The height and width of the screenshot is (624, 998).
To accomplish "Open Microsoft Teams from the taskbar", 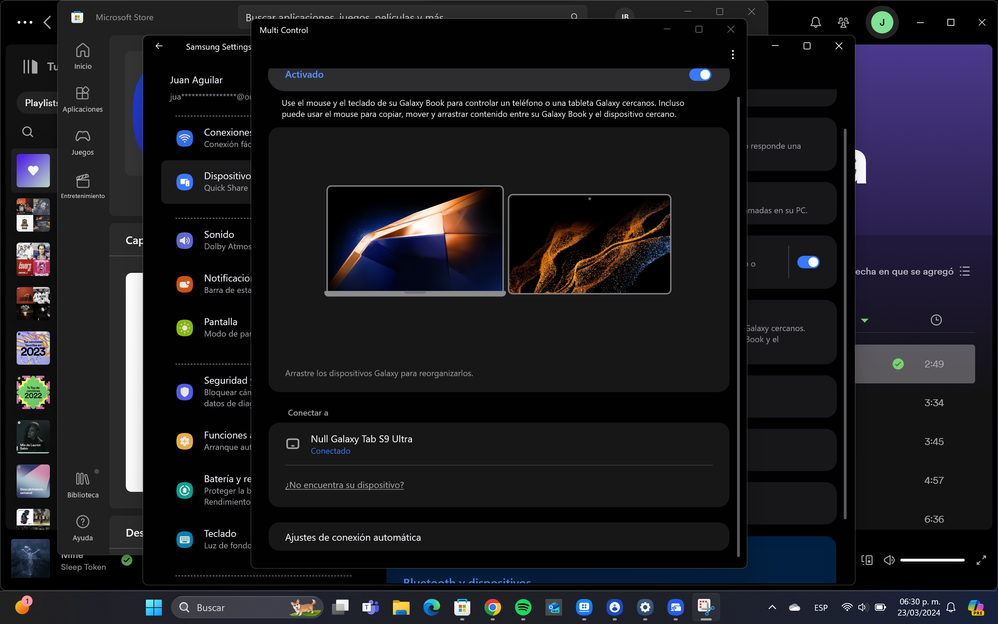I will pos(370,607).
